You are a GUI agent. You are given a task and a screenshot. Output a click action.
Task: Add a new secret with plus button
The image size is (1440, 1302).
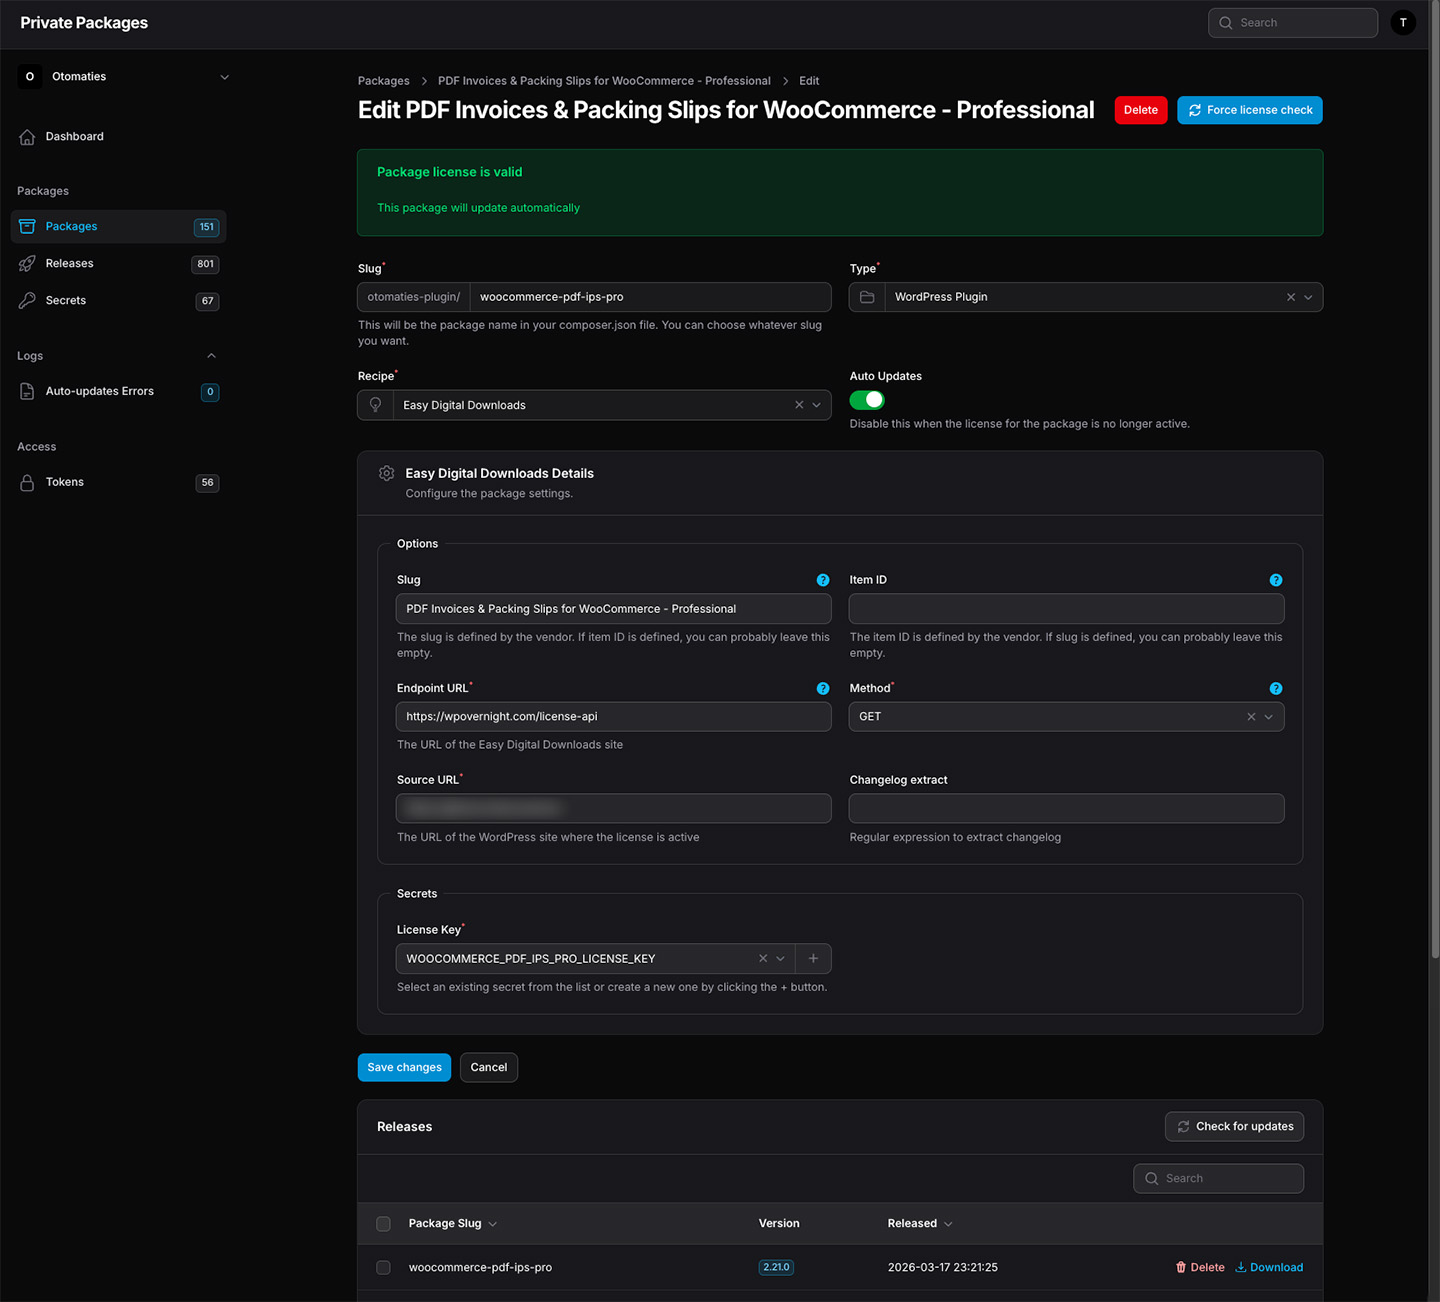coord(814,959)
